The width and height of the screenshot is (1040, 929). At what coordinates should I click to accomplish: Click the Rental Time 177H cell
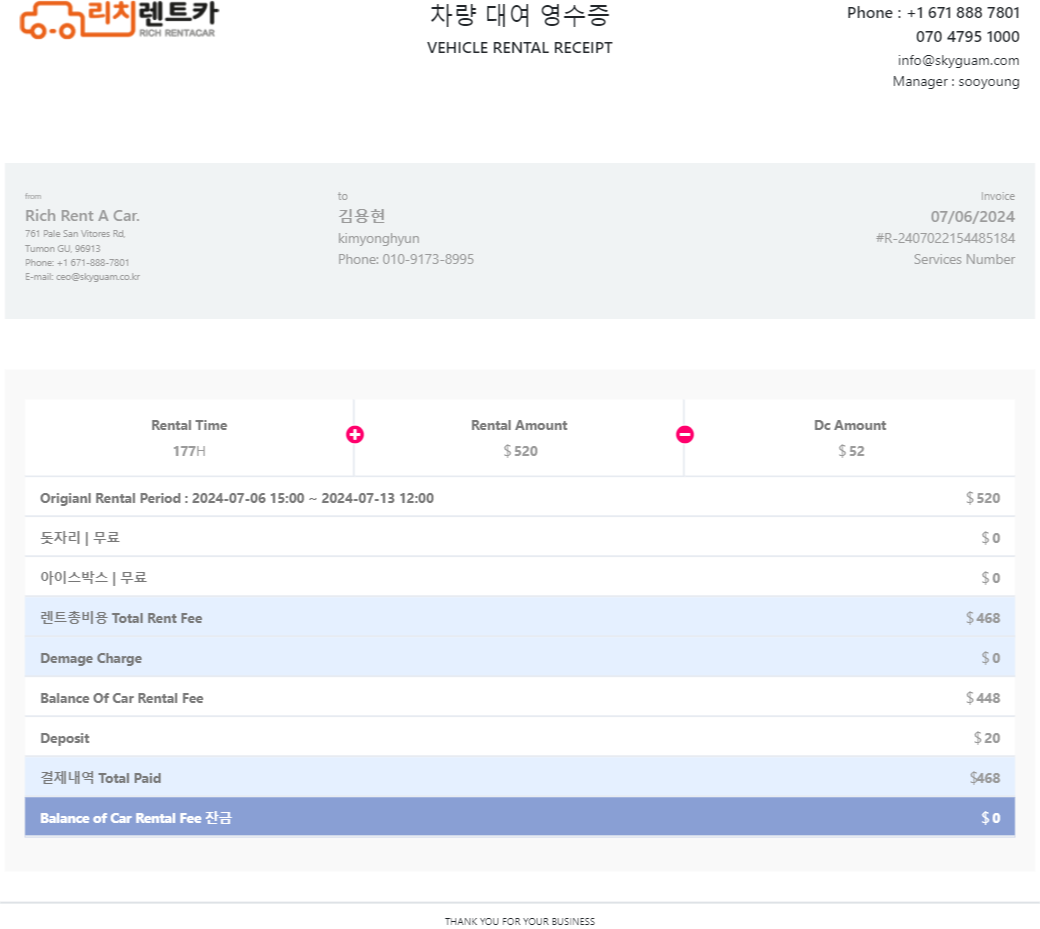(x=189, y=438)
